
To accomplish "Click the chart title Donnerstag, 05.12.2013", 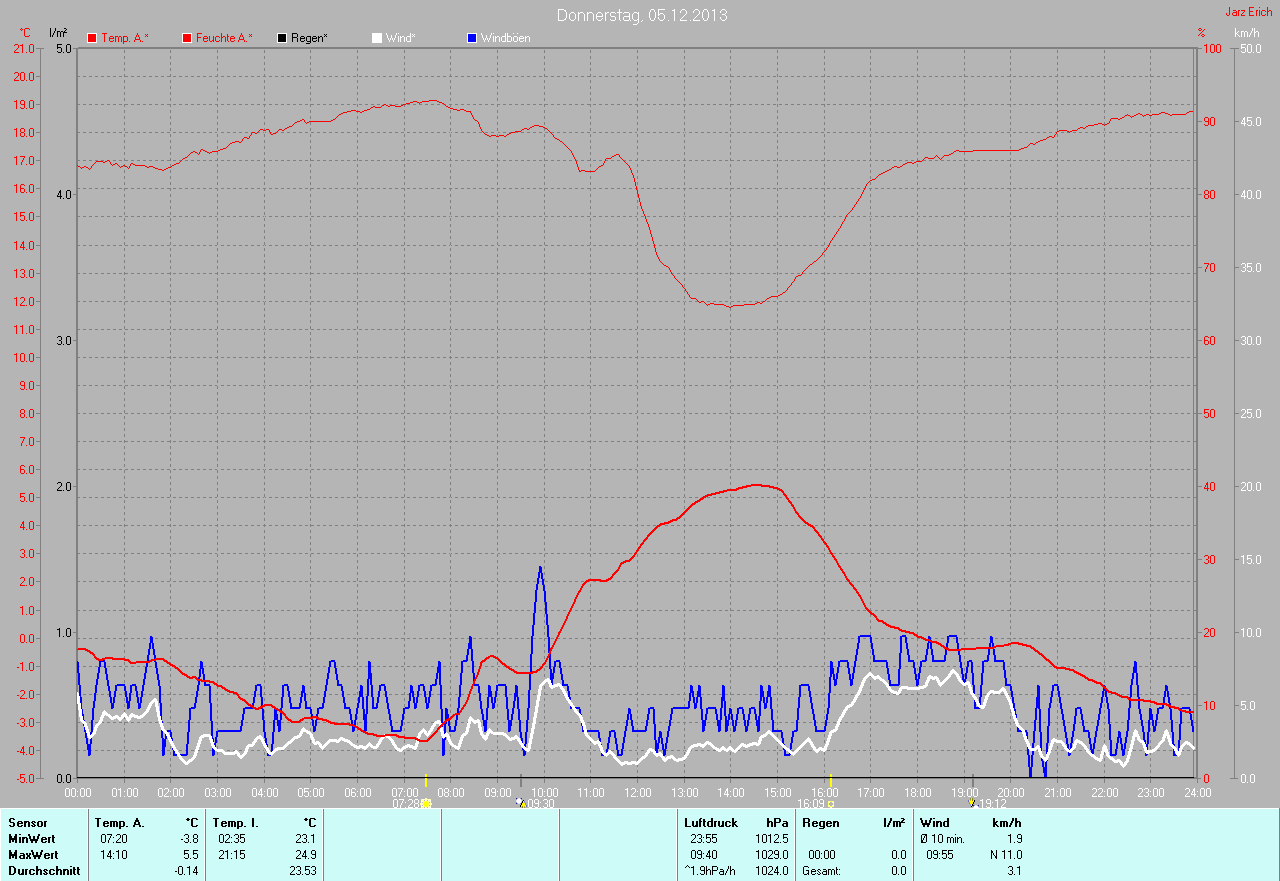I will [641, 15].
